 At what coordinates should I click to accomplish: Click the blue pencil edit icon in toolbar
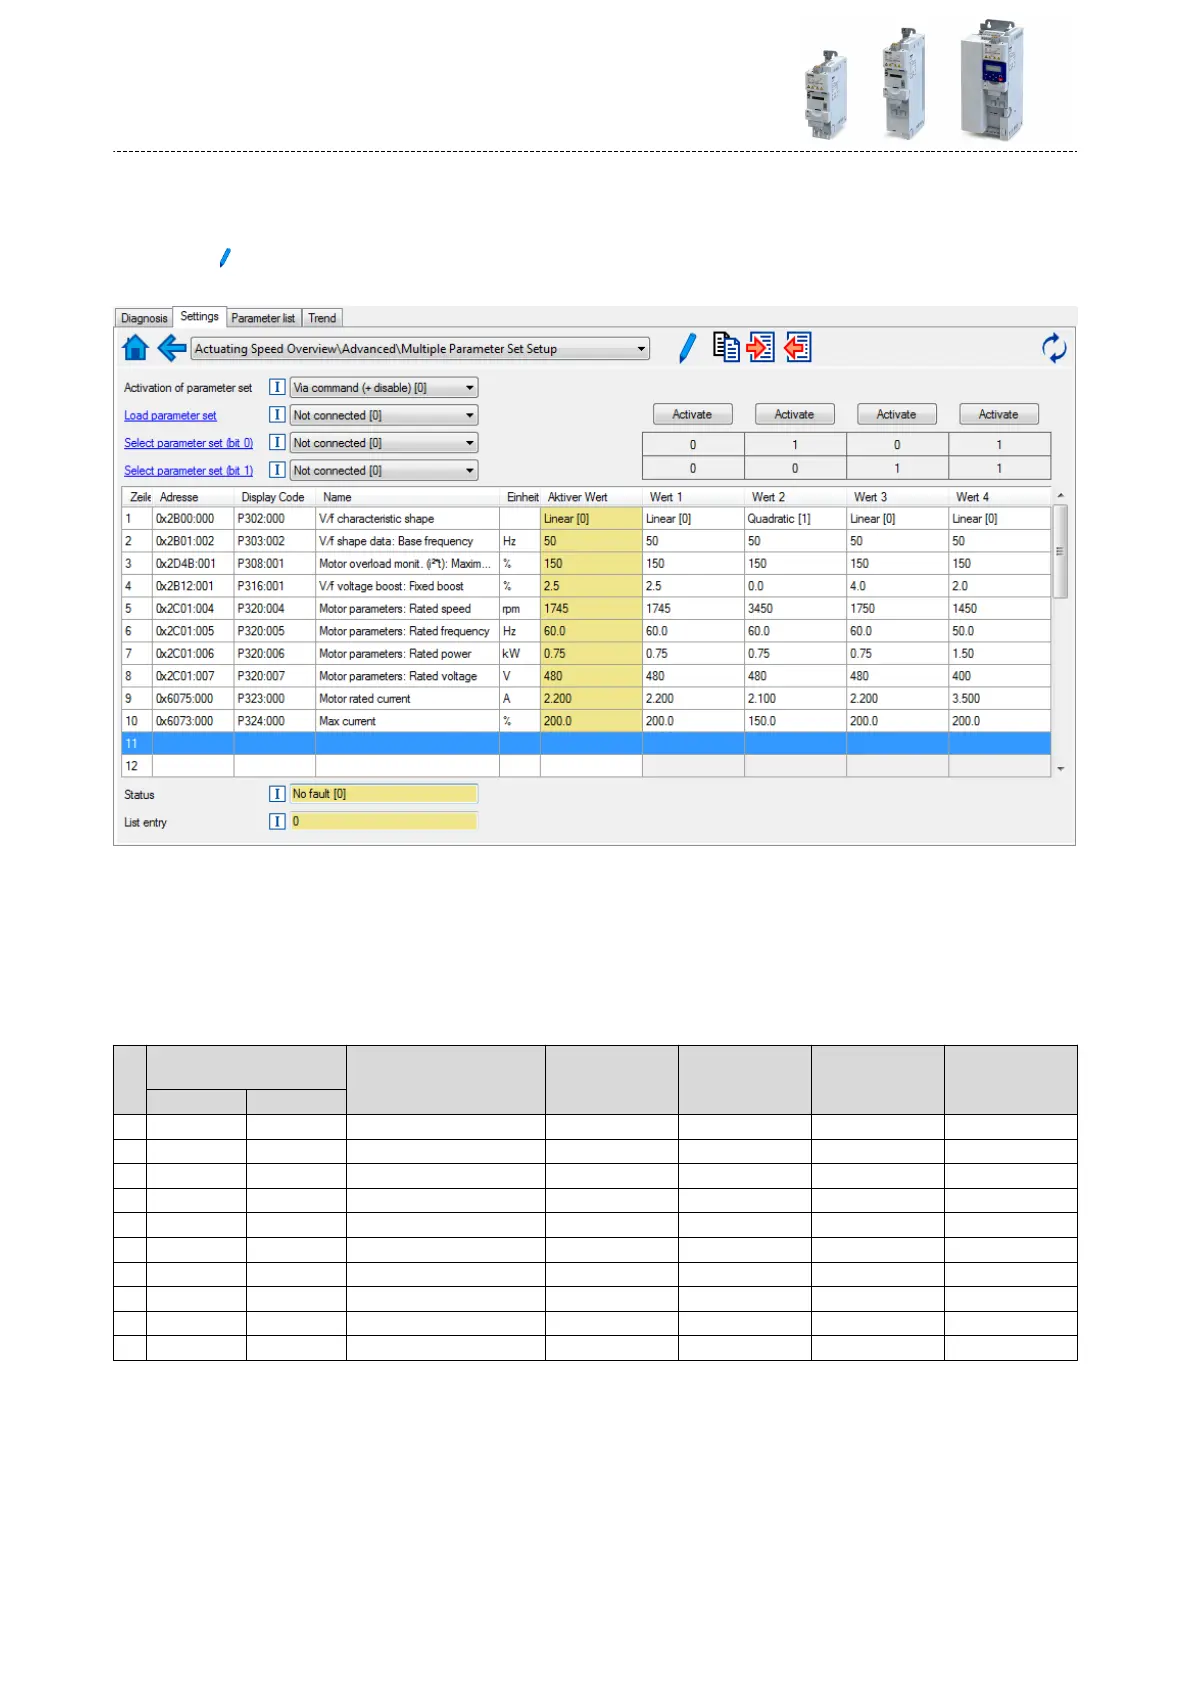(687, 348)
